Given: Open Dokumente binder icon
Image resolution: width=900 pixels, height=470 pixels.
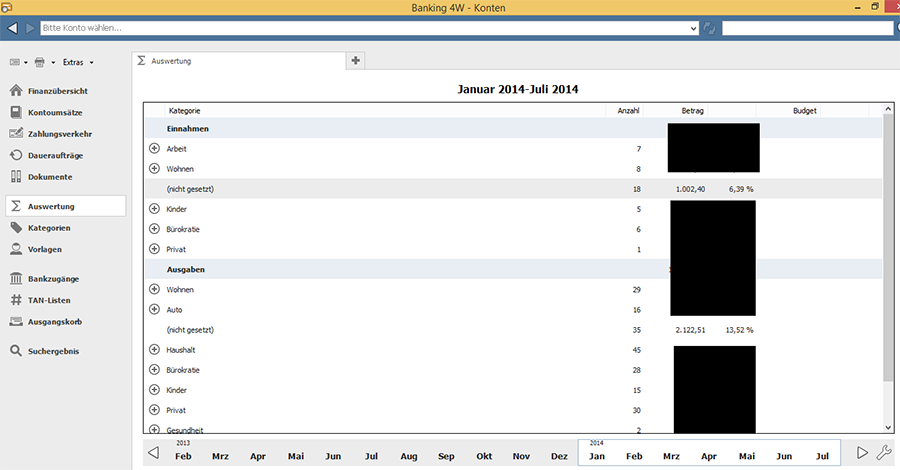Looking at the screenshot, I should (16, 177).
